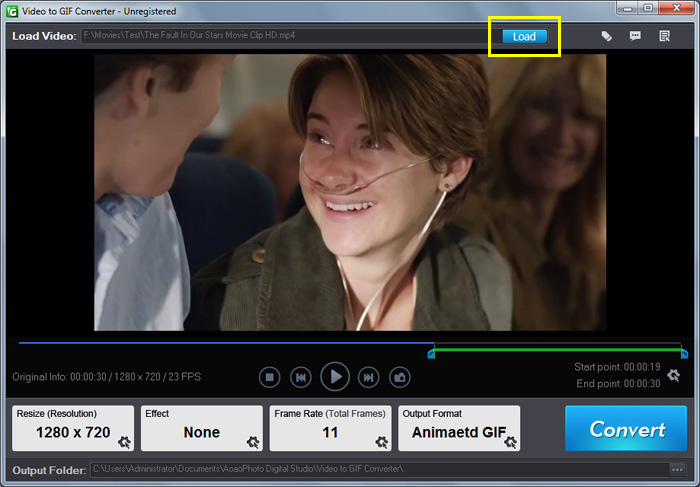This screenshot has width=700, height=487.
Task: Open Effect gear settings
Action: (x=253, y=442)
